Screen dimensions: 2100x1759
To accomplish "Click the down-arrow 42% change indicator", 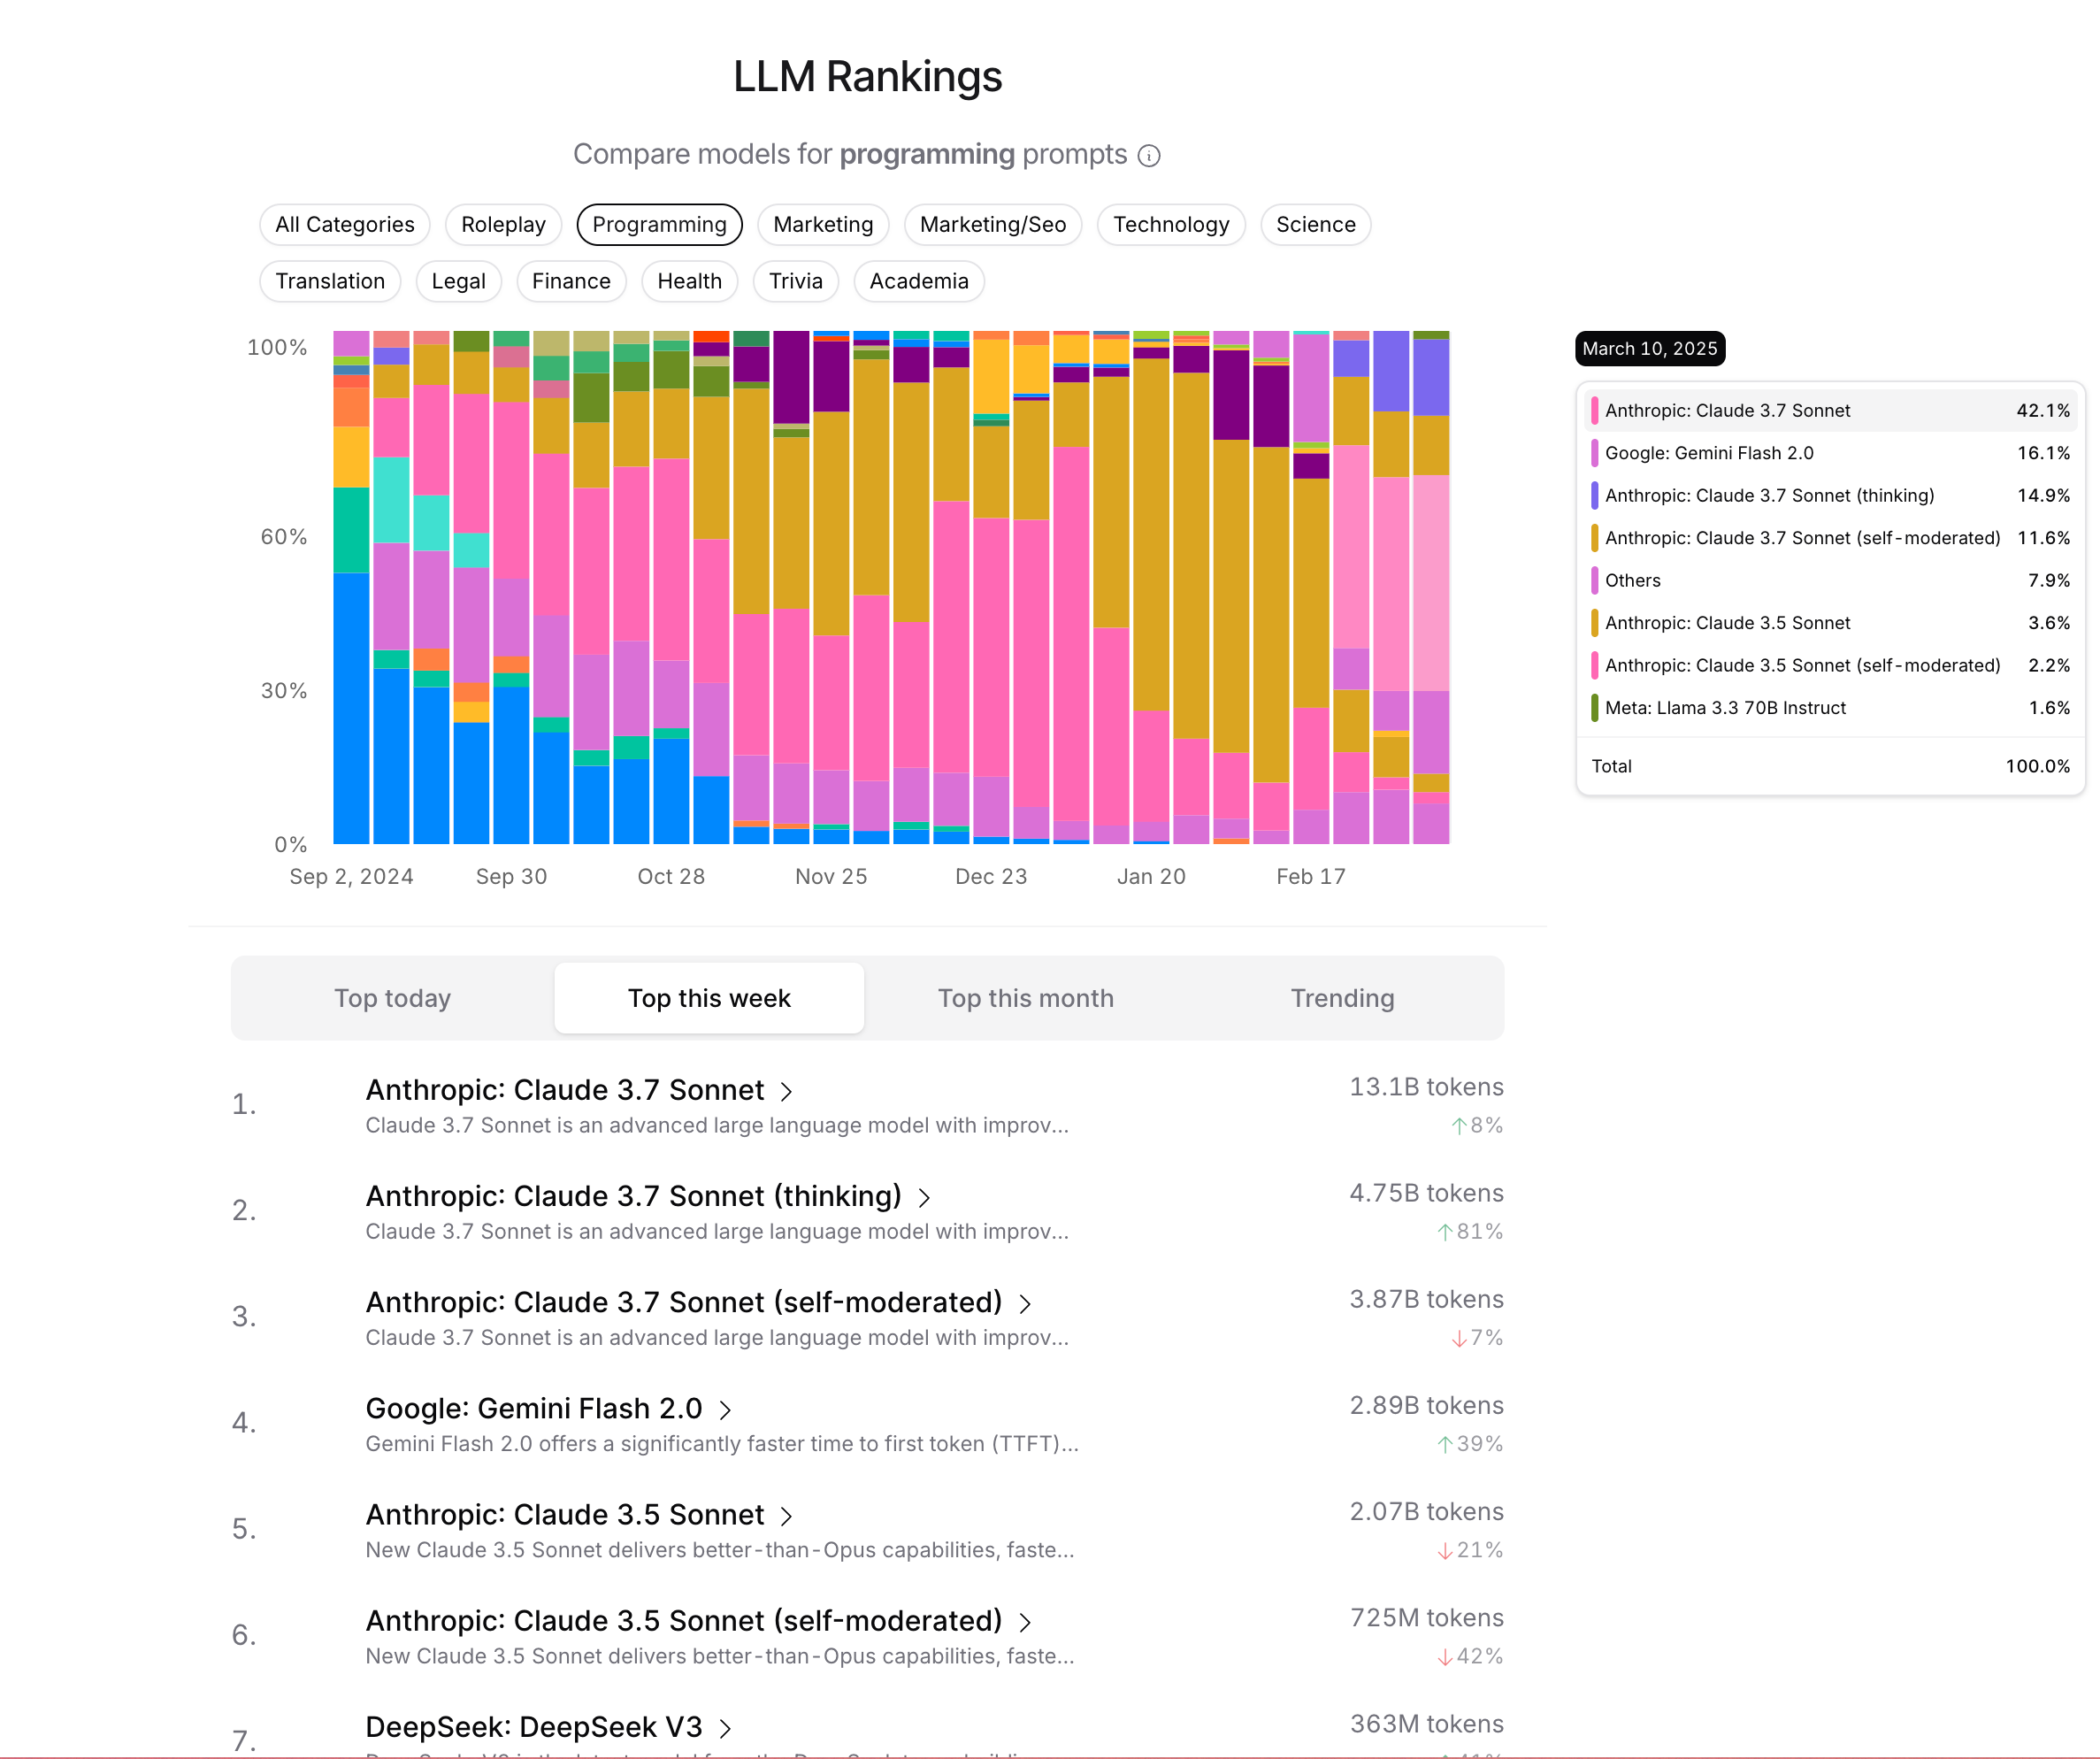I will [1470, 1657].
